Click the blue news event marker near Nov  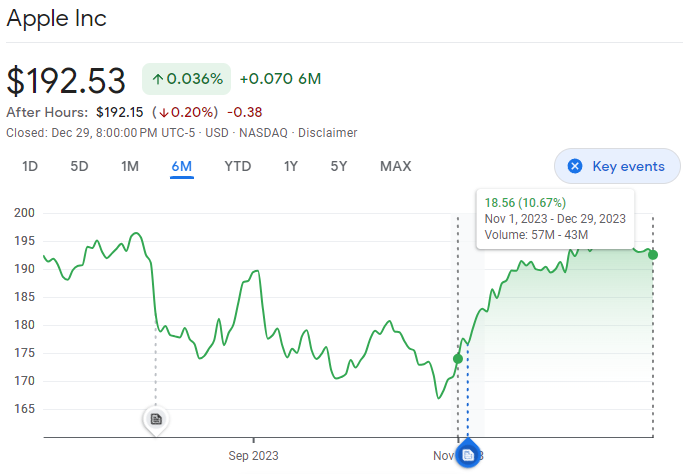pyautogui.click(x=468, y=455)
